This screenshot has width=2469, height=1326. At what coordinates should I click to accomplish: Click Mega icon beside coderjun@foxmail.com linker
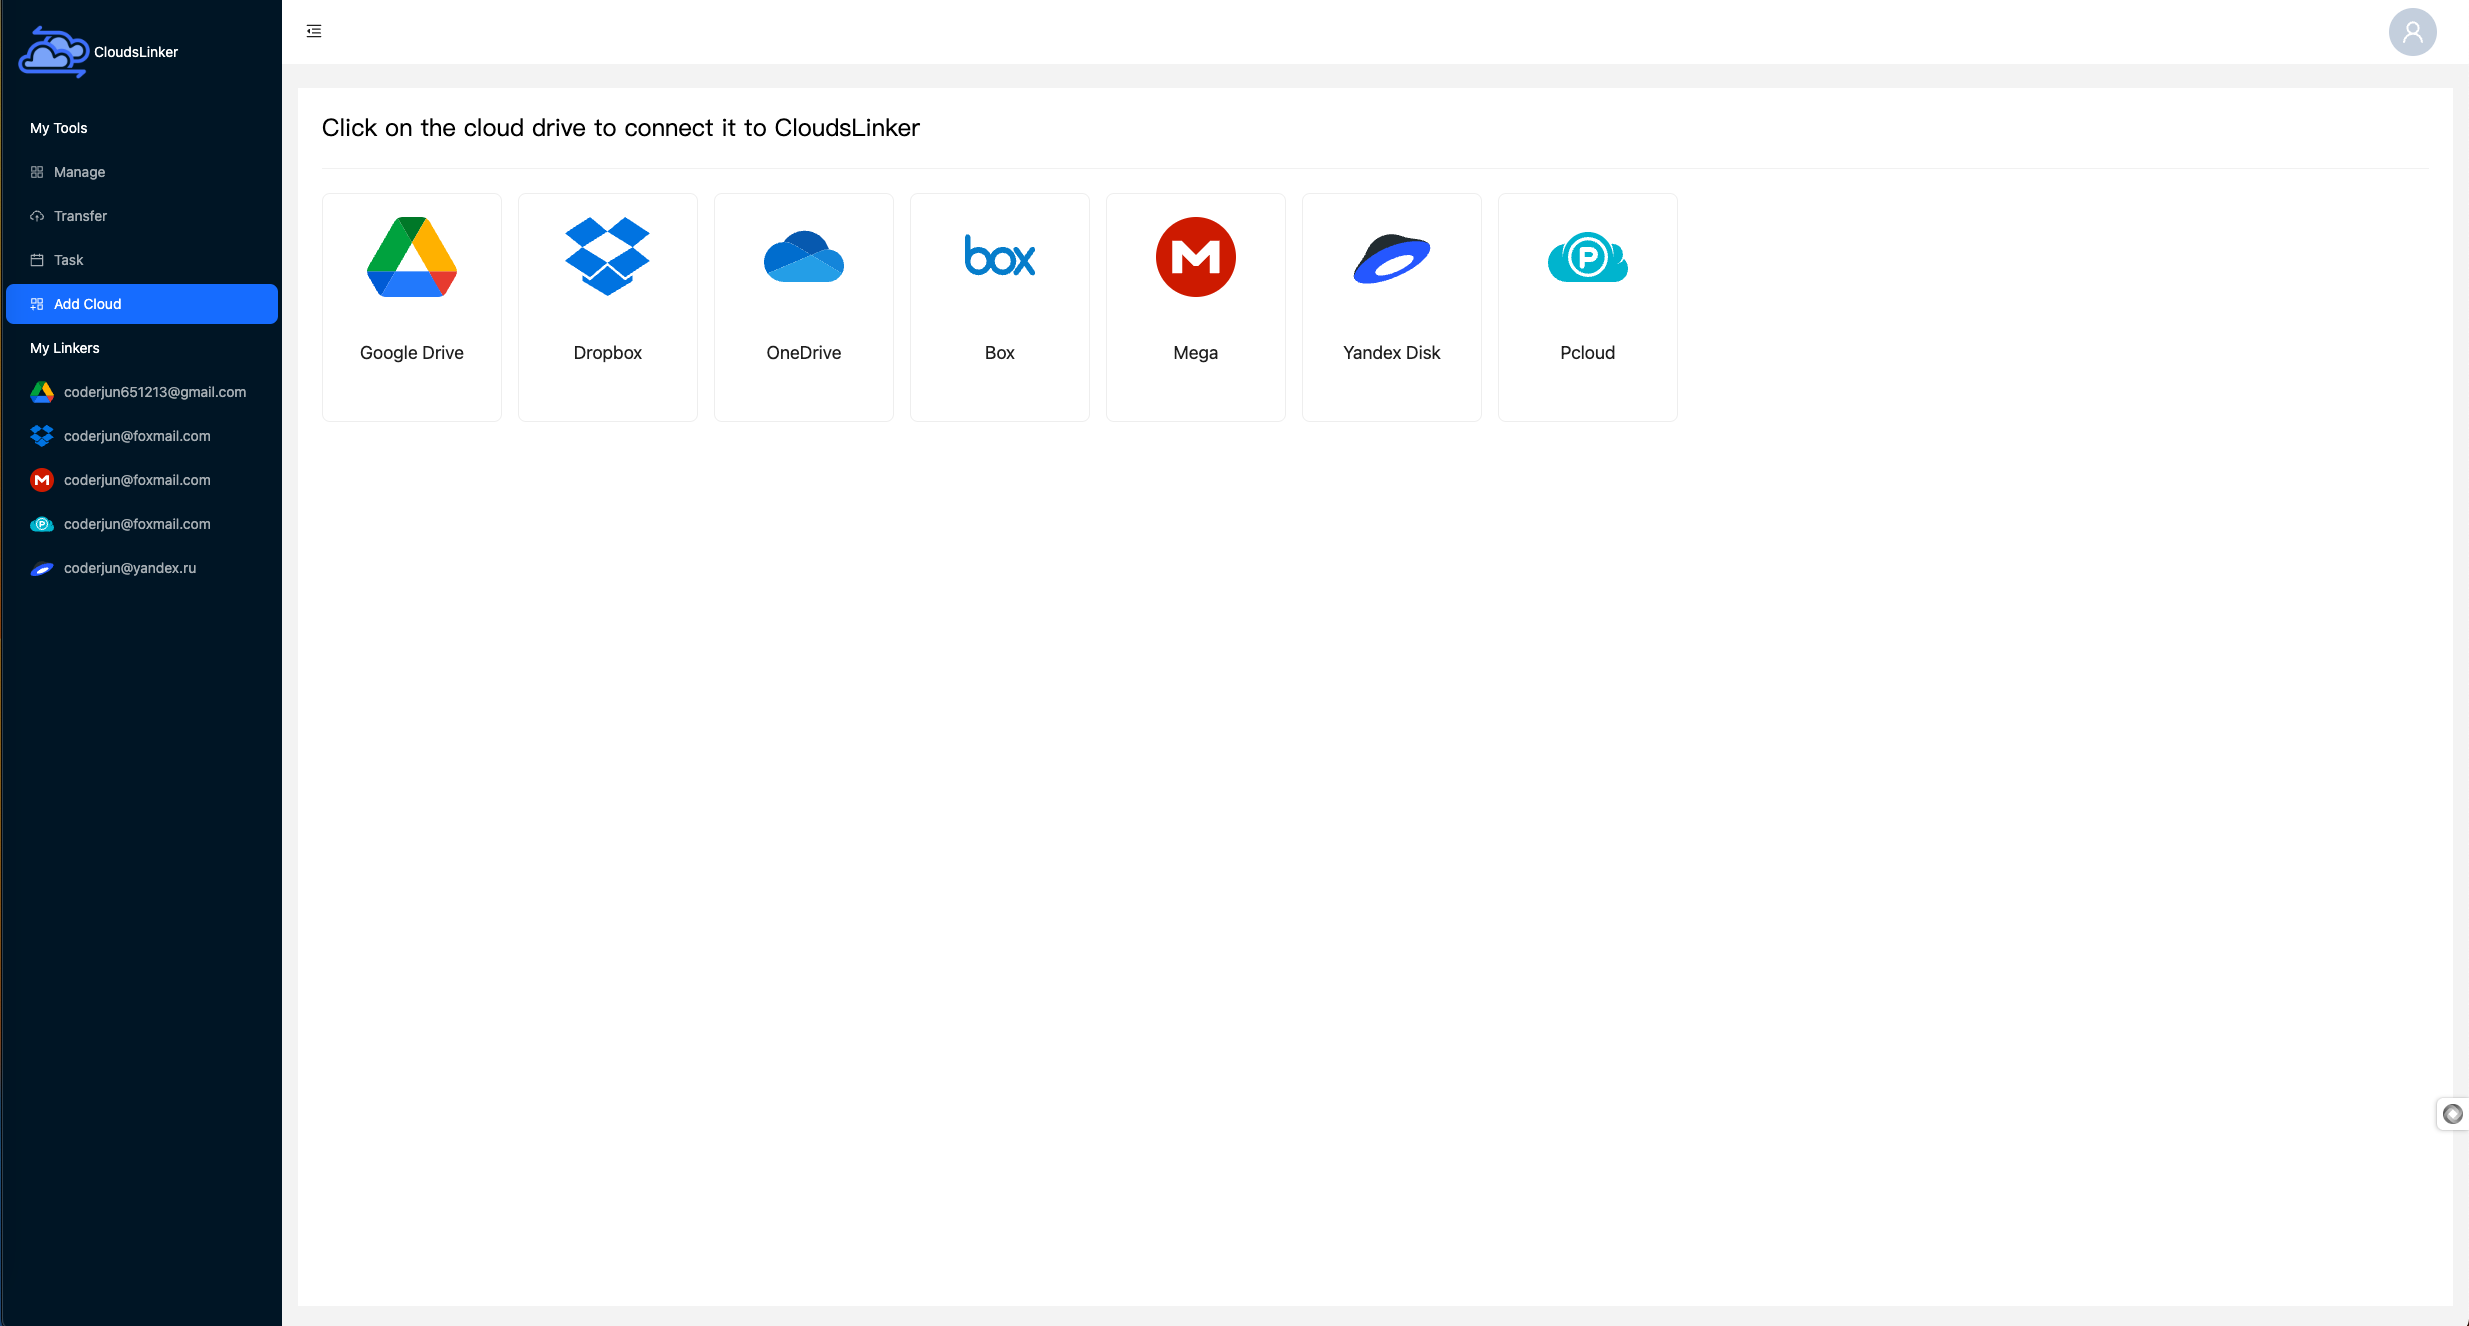click(x=42, y=480)
